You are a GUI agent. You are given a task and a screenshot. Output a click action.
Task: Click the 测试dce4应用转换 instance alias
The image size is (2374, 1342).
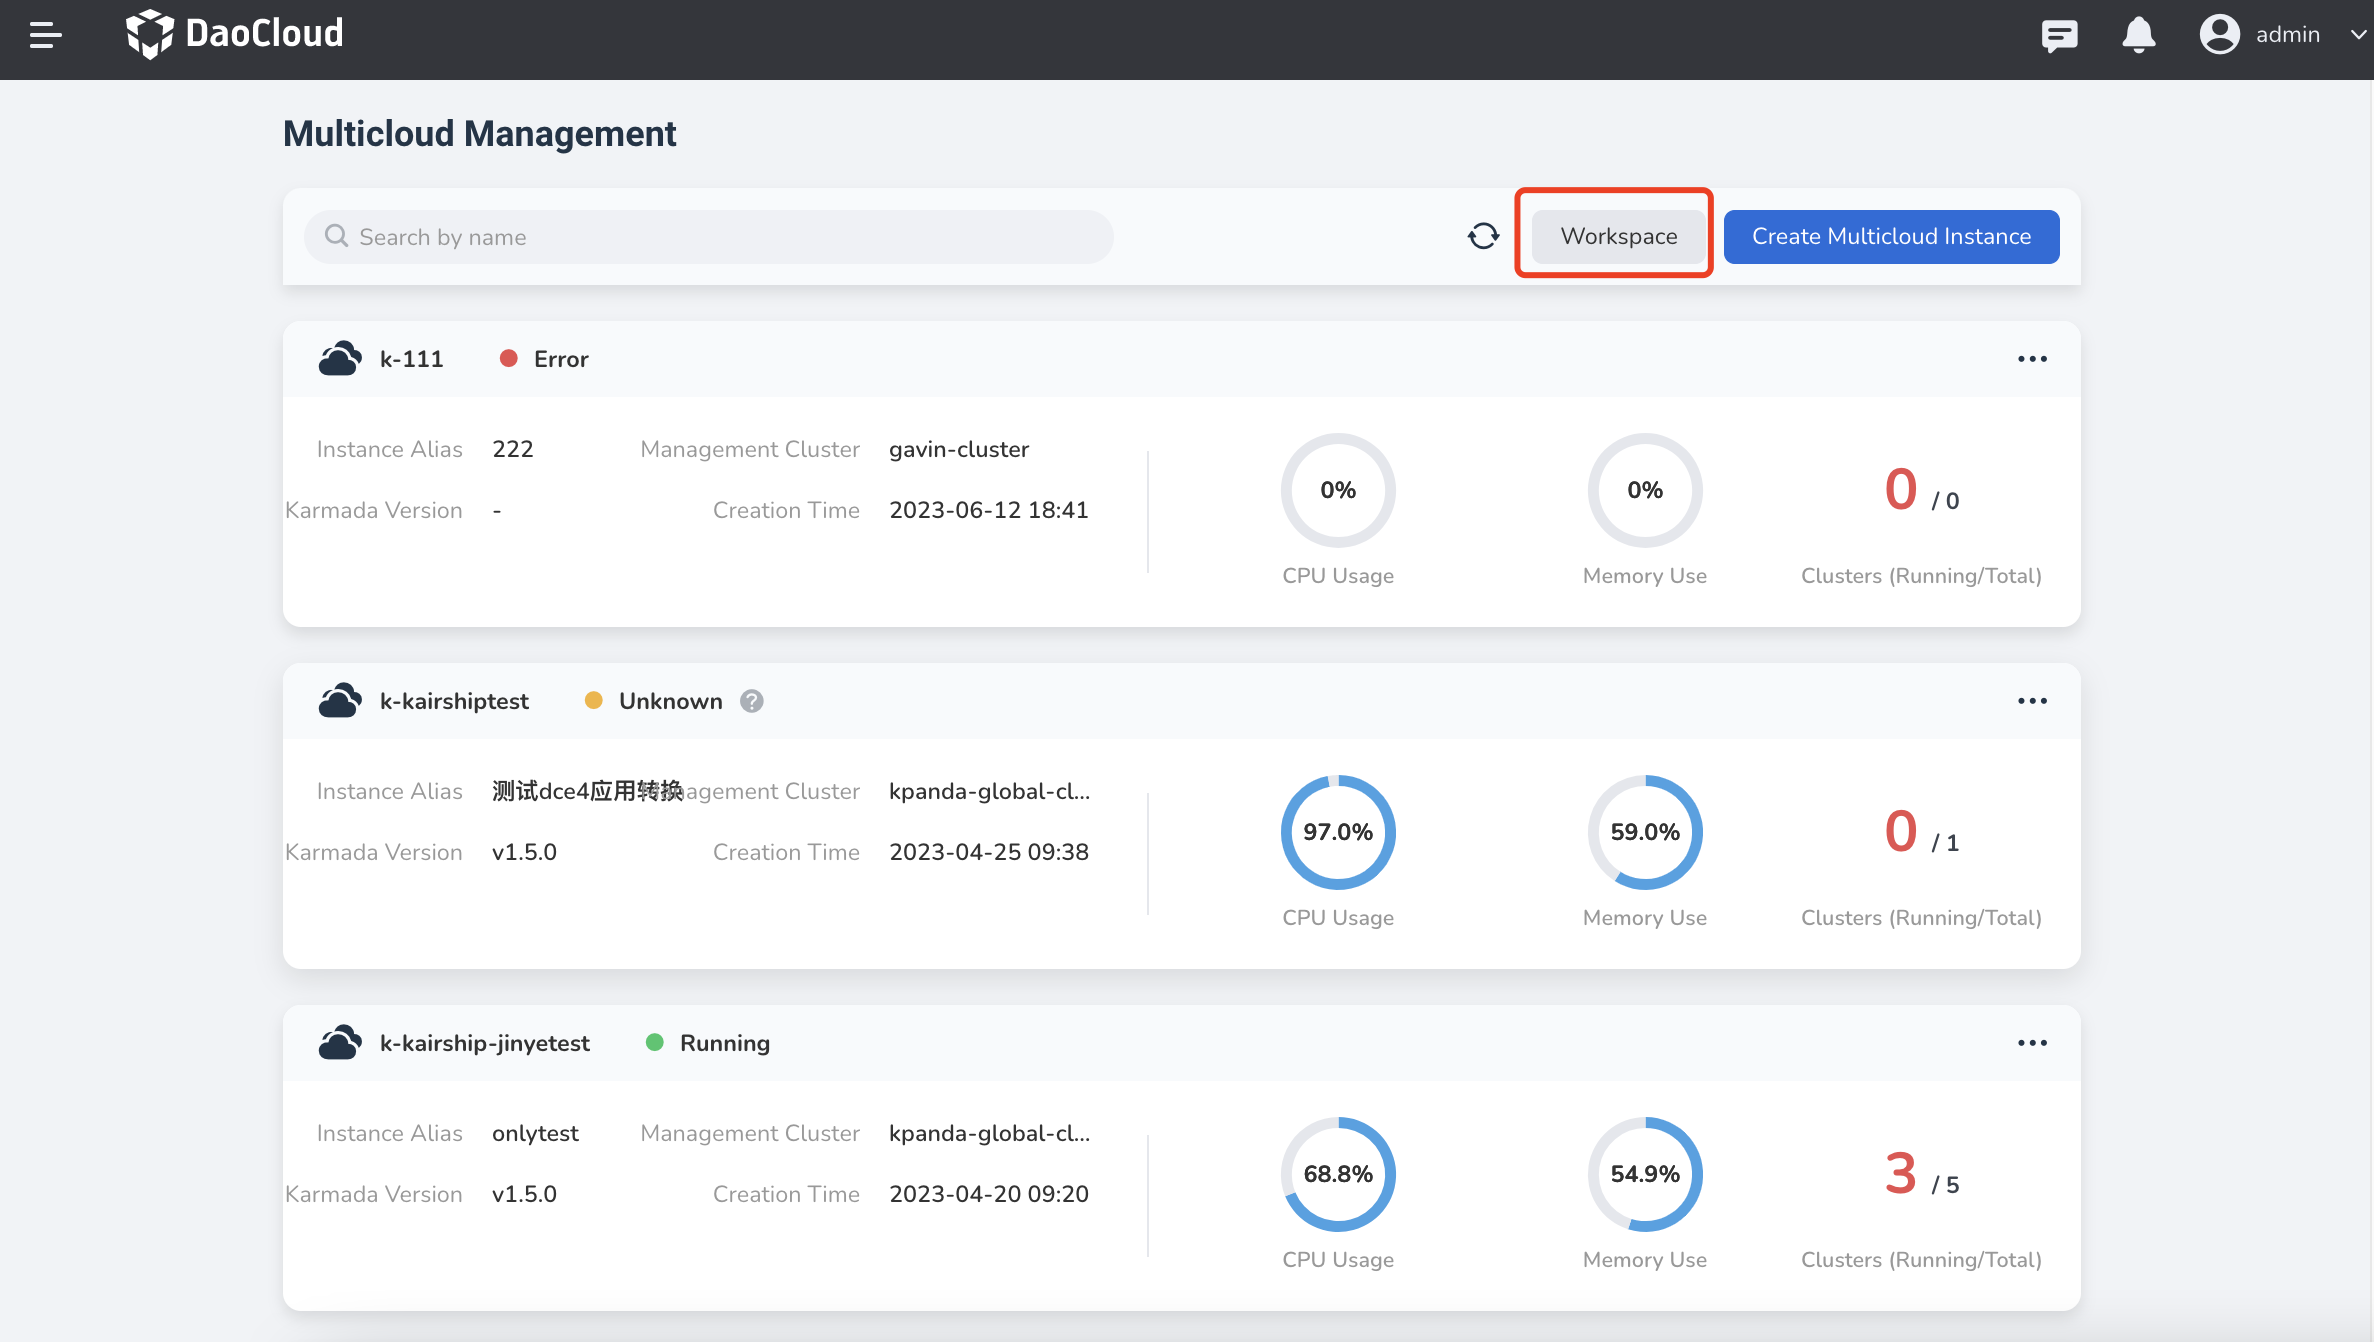[588, 791]
